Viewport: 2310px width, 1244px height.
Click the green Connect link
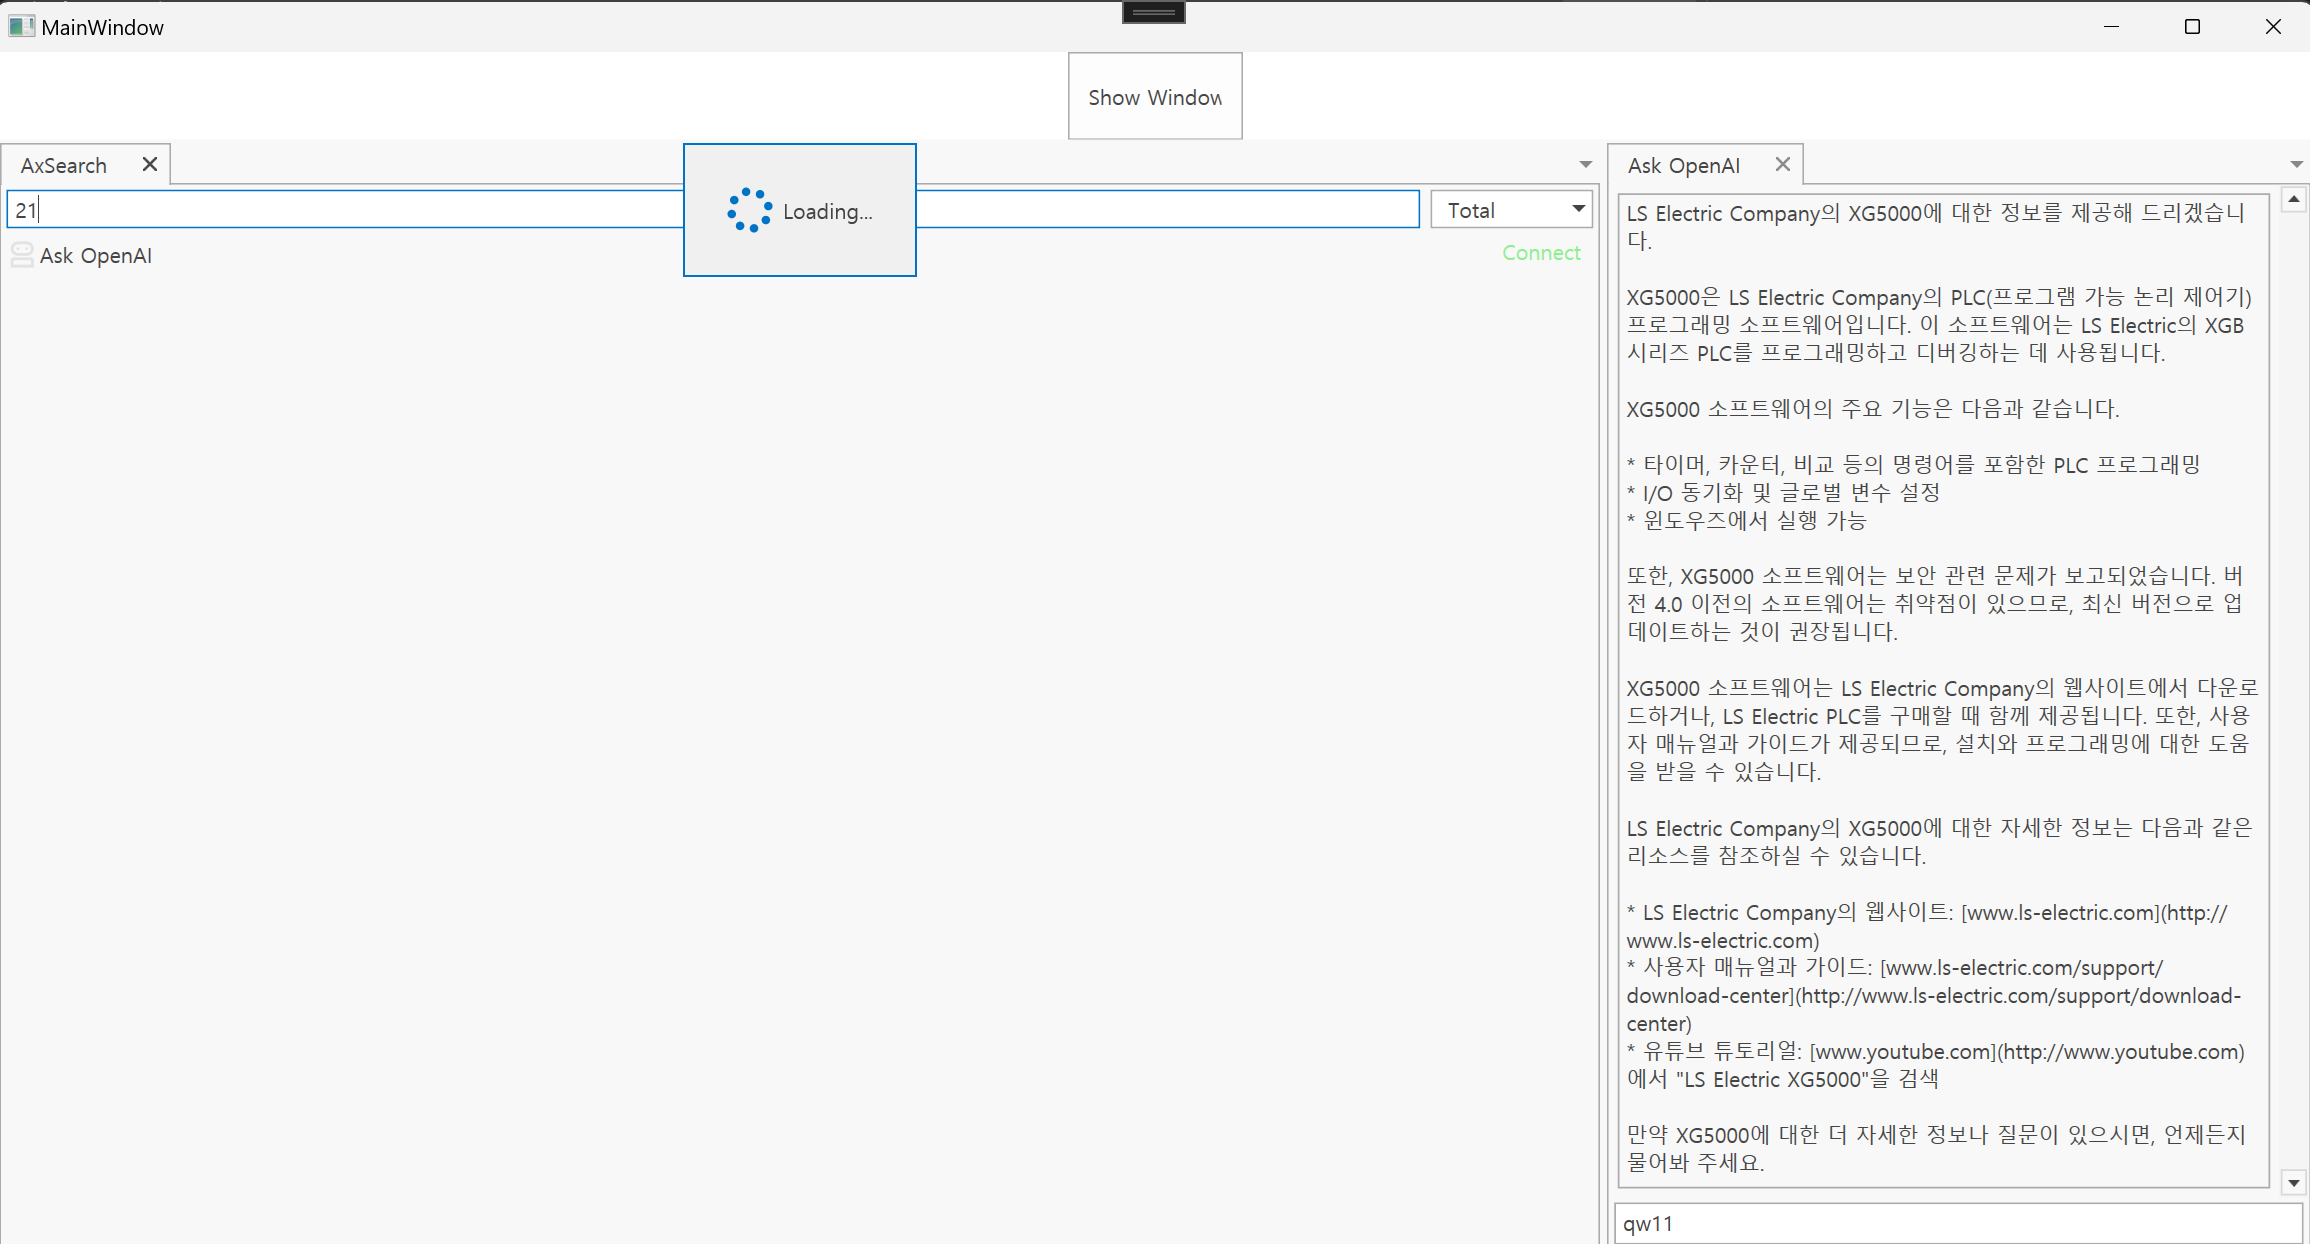(x=1540, y=253)
